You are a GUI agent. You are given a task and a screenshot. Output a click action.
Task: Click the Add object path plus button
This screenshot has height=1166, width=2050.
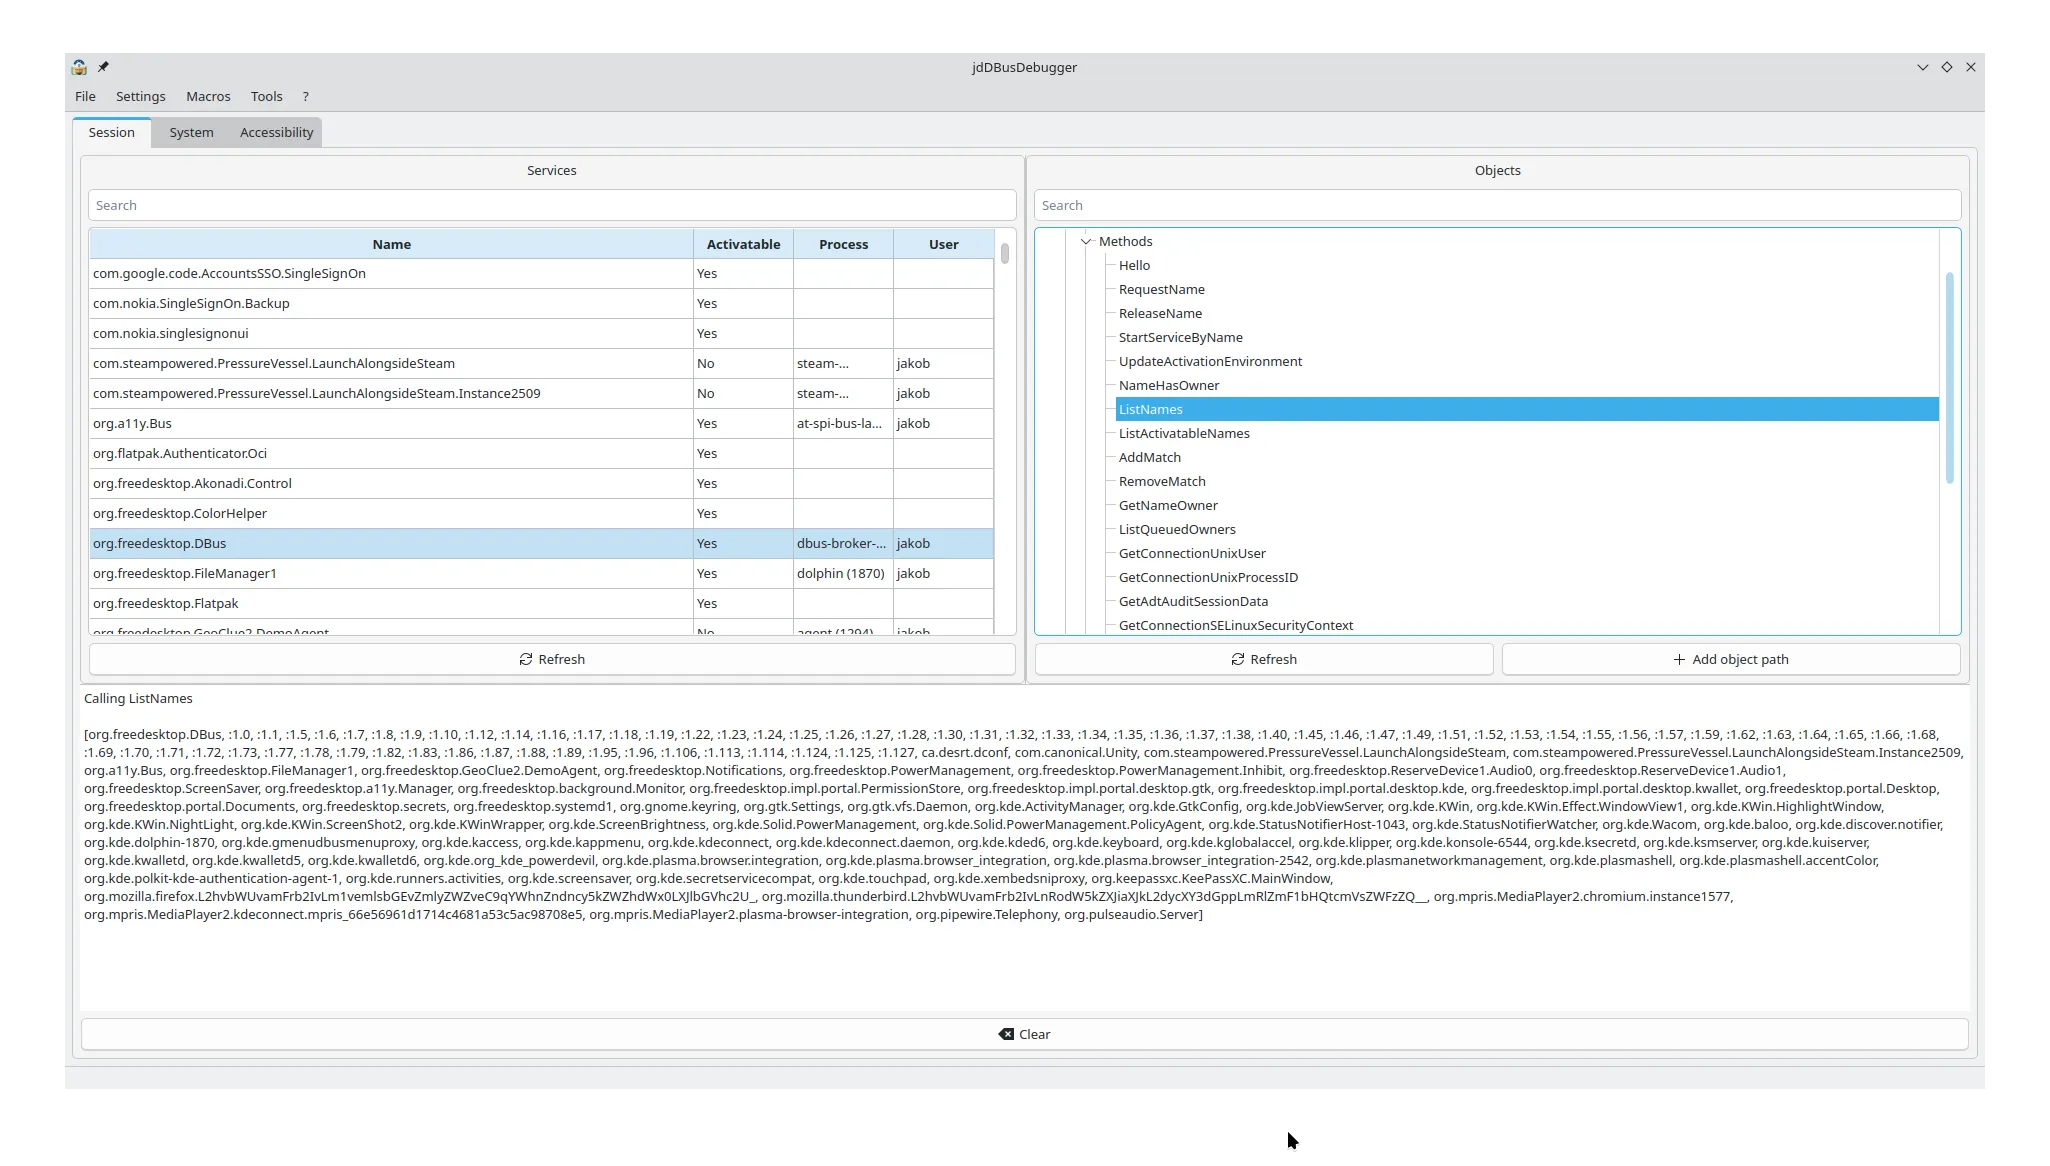pos(1731,659)
